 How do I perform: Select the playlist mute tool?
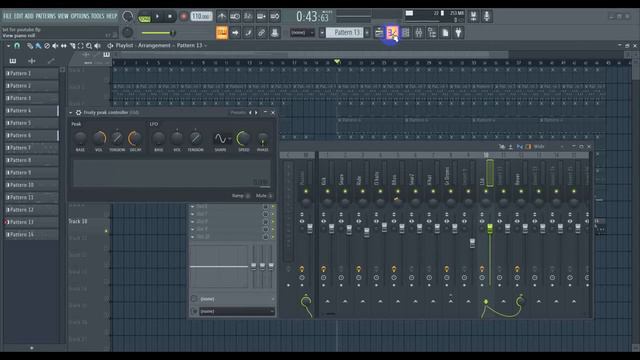[x=55, y=46]
